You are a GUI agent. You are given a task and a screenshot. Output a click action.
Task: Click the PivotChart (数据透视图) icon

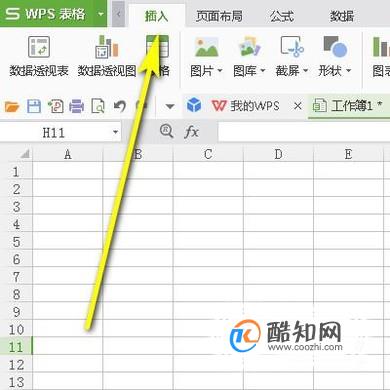pyautogui.click(x=106, y=47)
